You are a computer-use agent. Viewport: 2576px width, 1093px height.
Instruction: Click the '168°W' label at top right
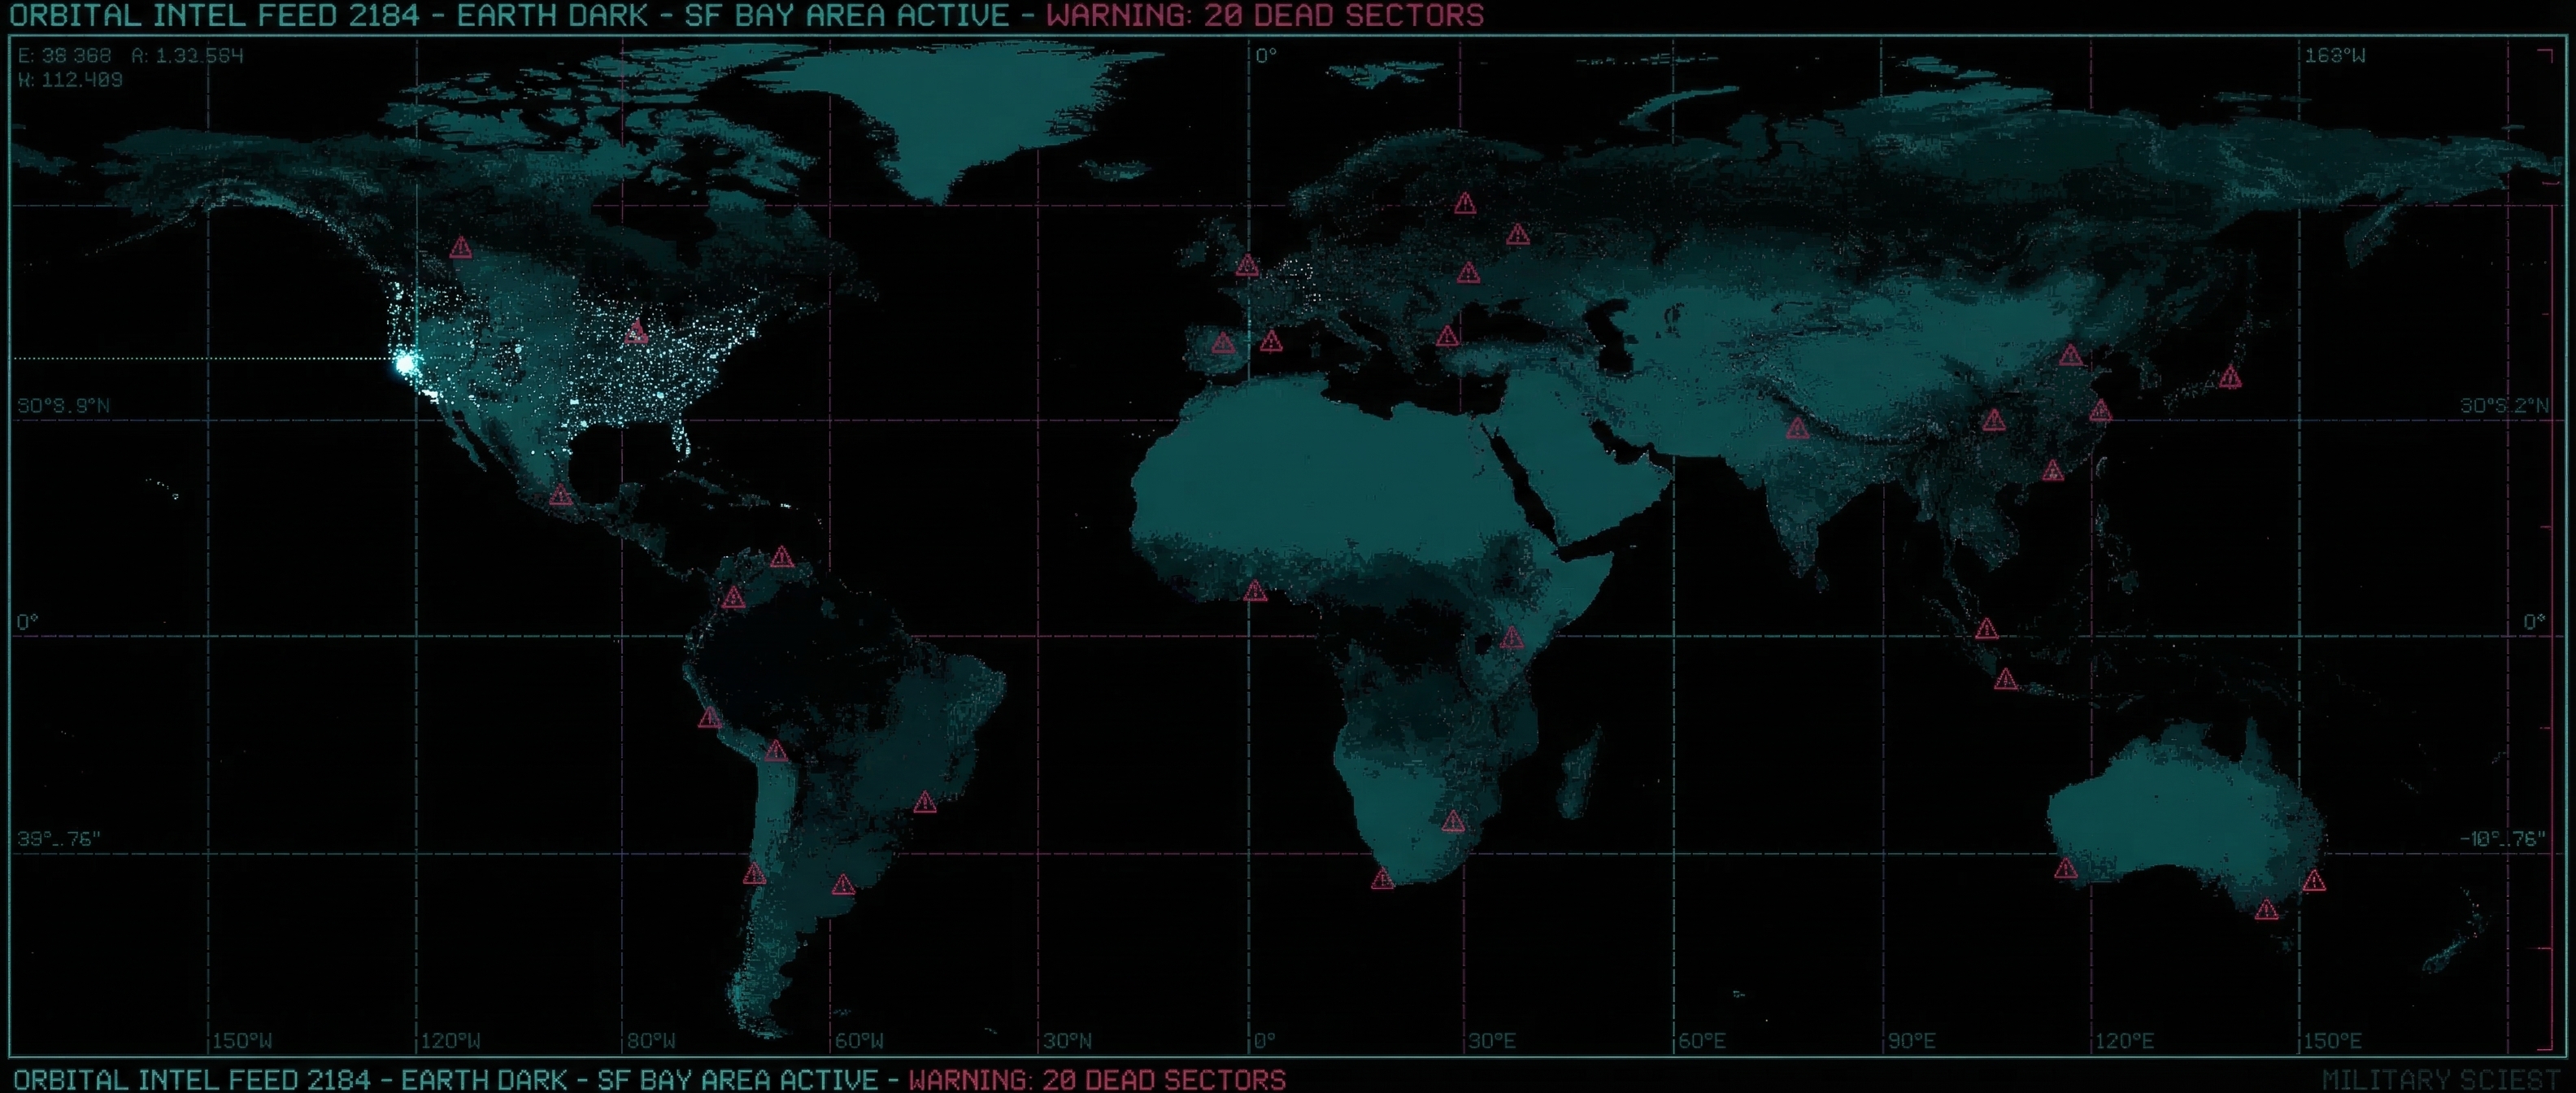[2335, 56]
